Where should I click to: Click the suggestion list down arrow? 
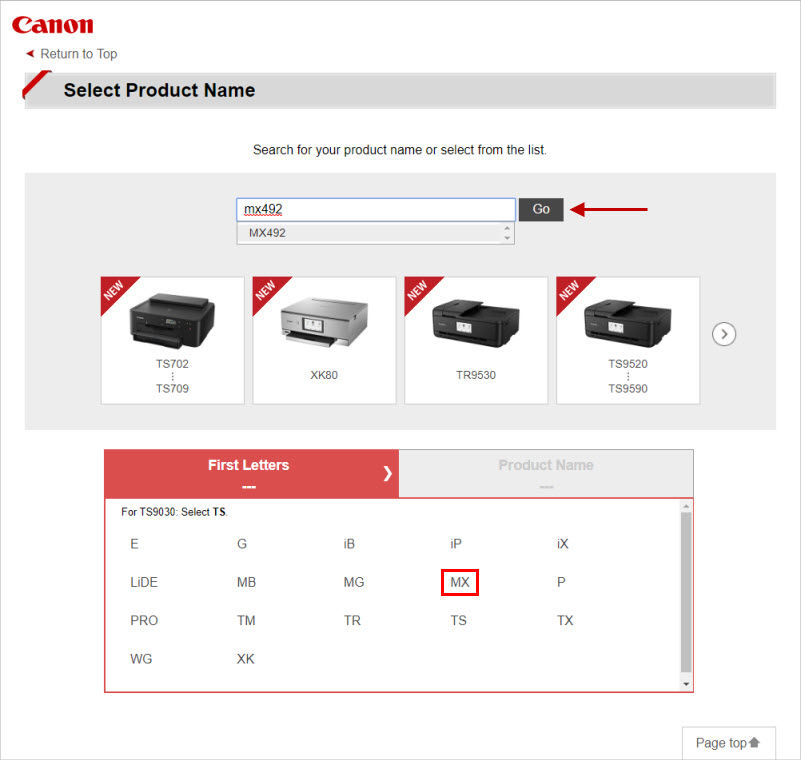[x=507, y=238]
